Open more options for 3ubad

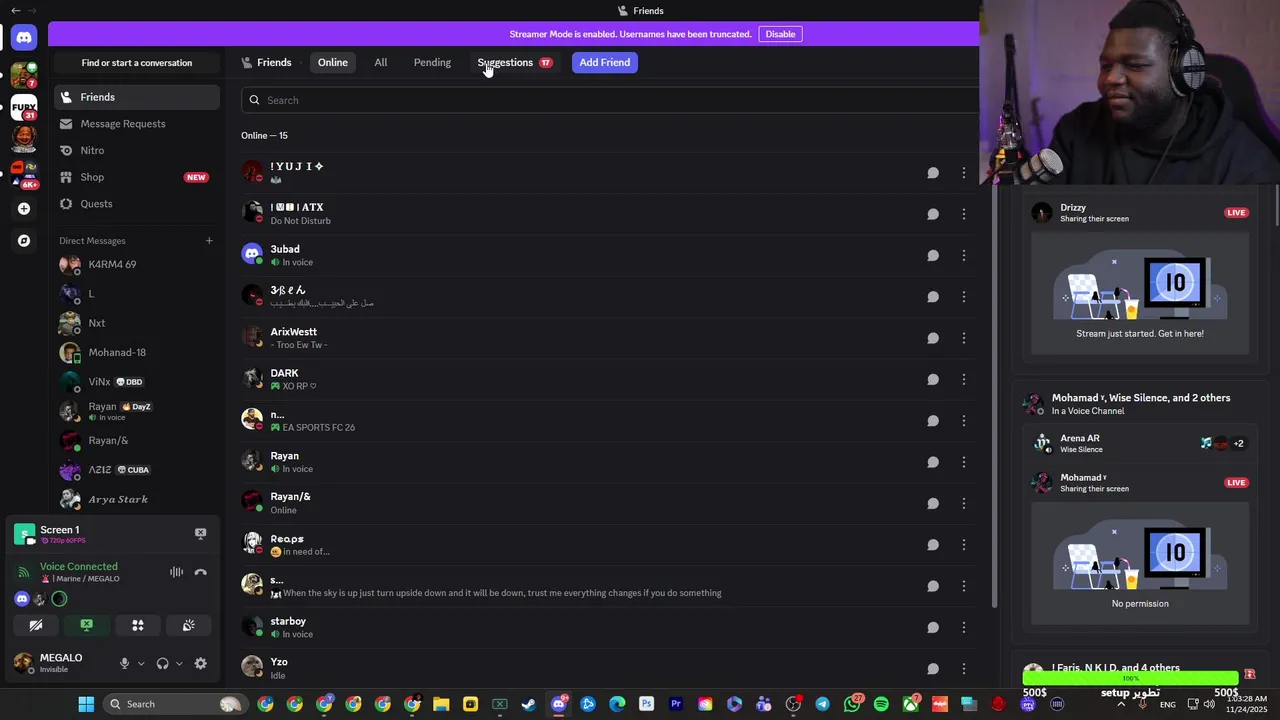(x=964, y=255)
